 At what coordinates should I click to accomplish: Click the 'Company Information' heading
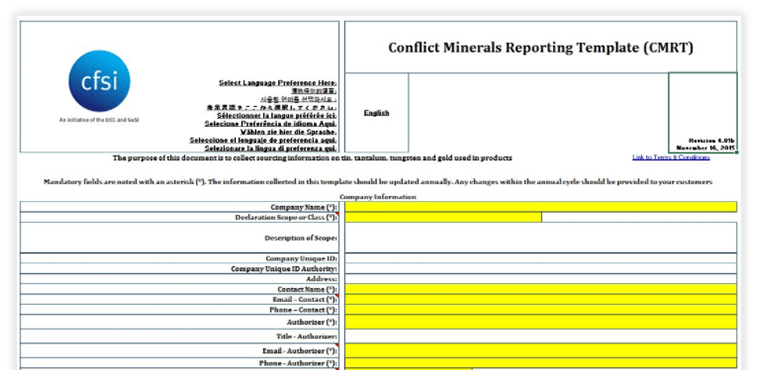(378, 197)
